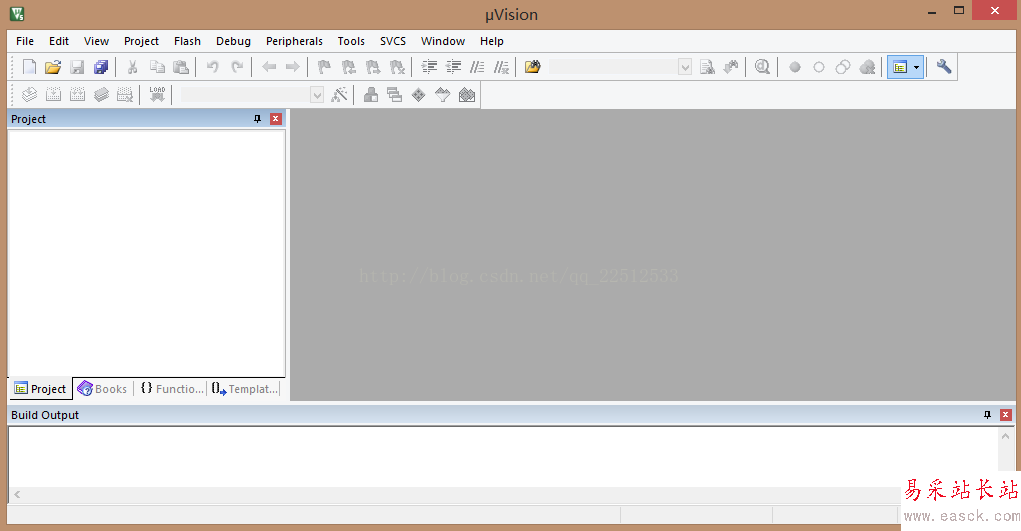Click the LOAD download to flash icon

click(x=157, y=94)
